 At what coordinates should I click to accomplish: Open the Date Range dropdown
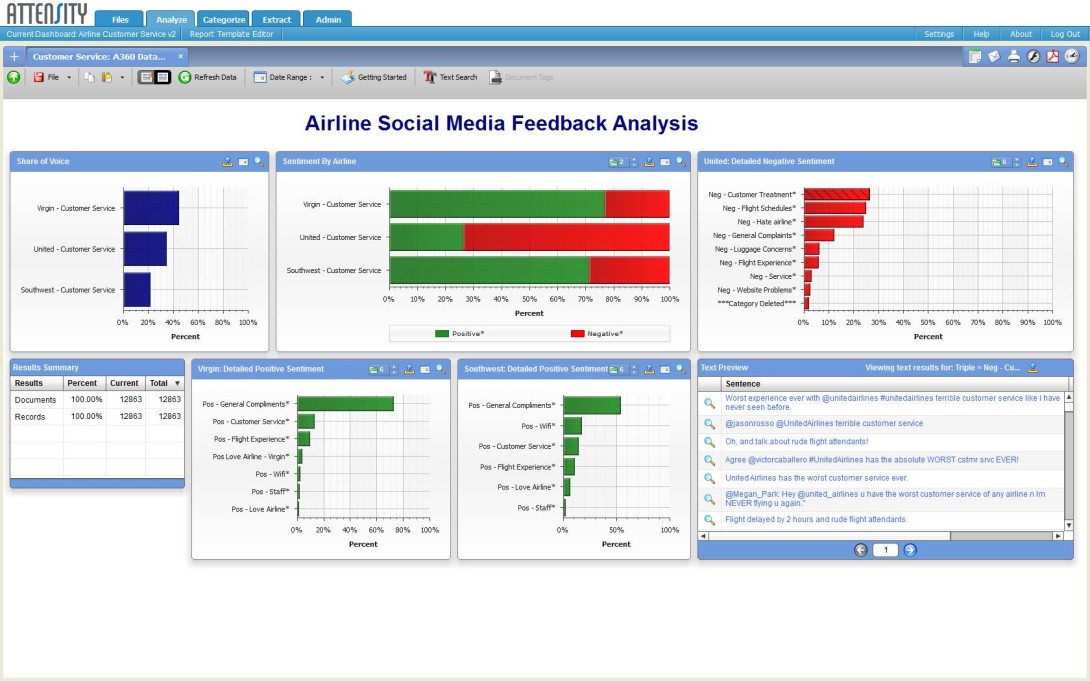click(x=322, y=77)
